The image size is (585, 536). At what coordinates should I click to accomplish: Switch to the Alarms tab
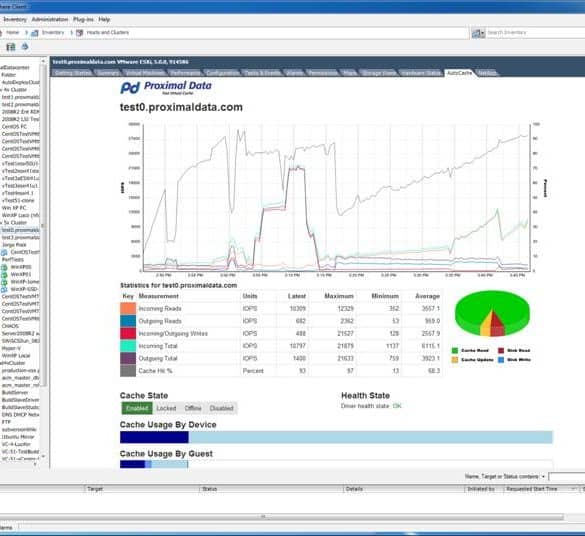coord(294,73)
